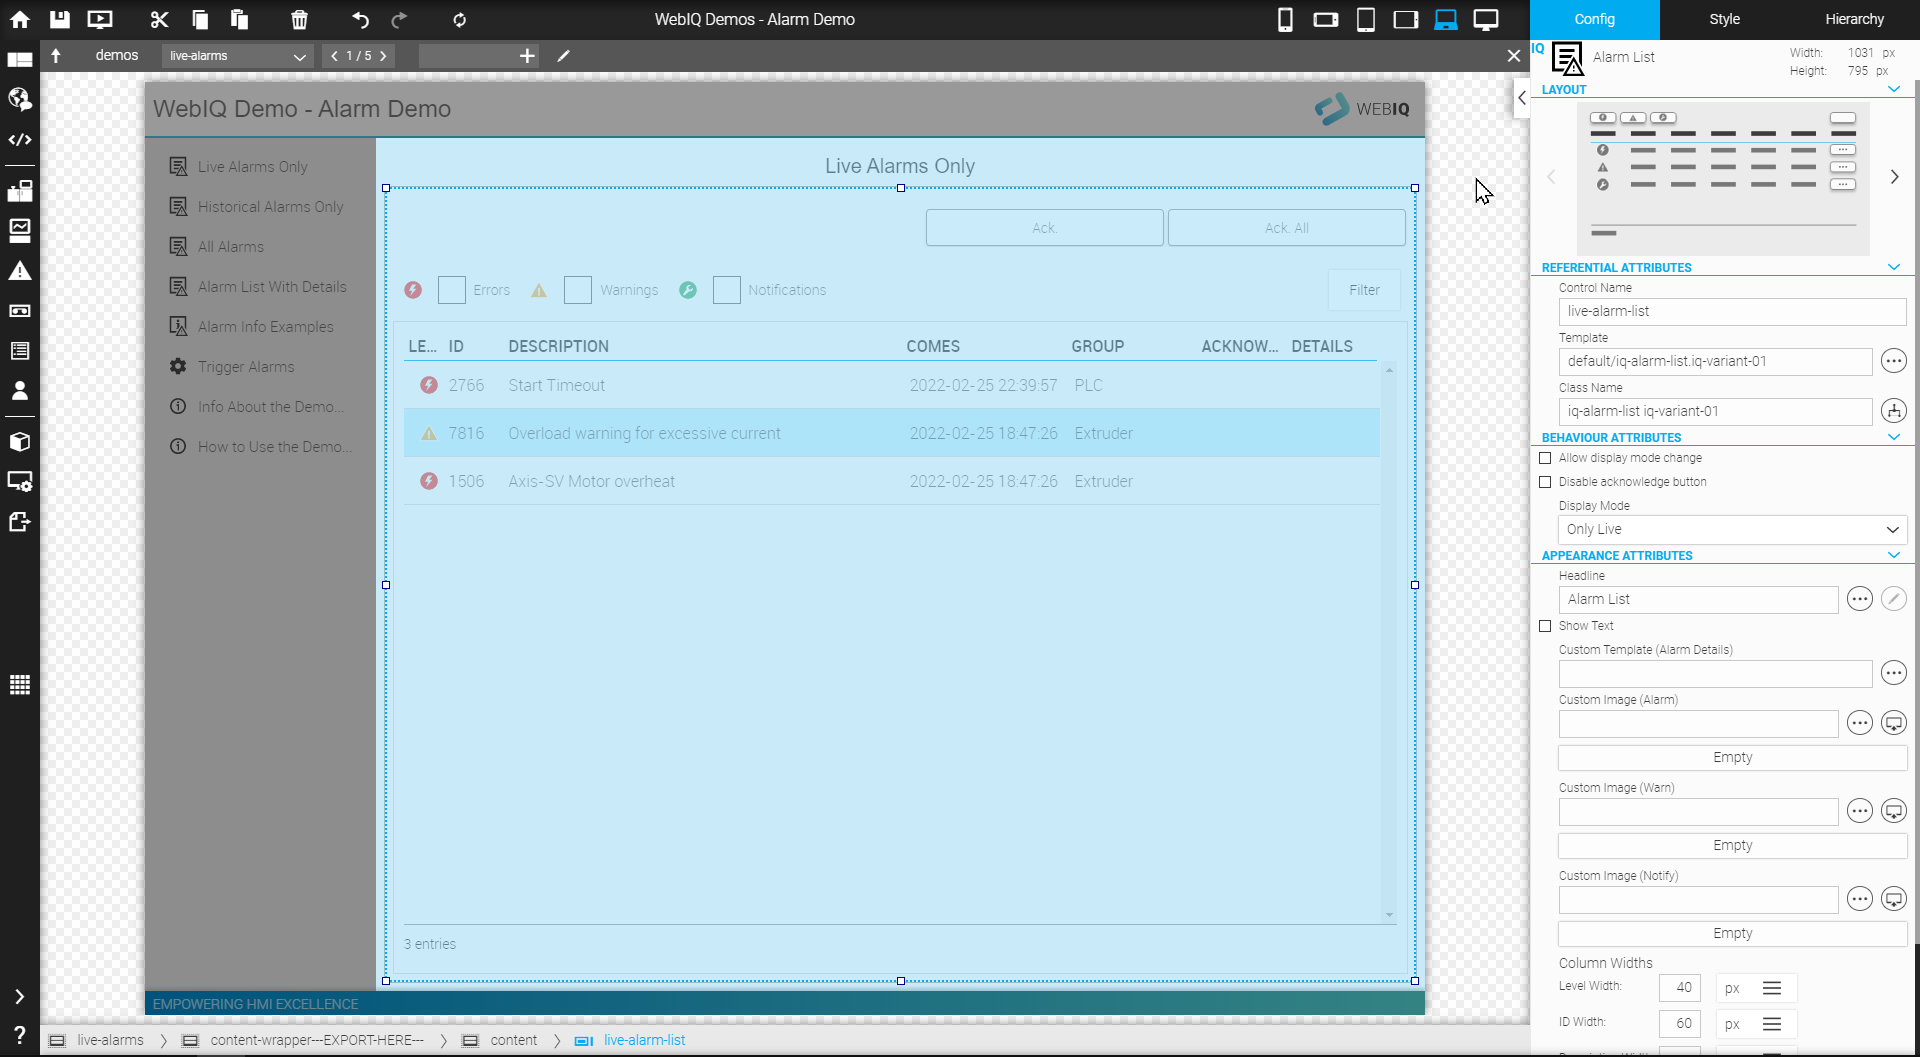This screenshot has width=1920, height=1057.
Task: Collapse the Layout section chevron
Action: pos(1893,89)
